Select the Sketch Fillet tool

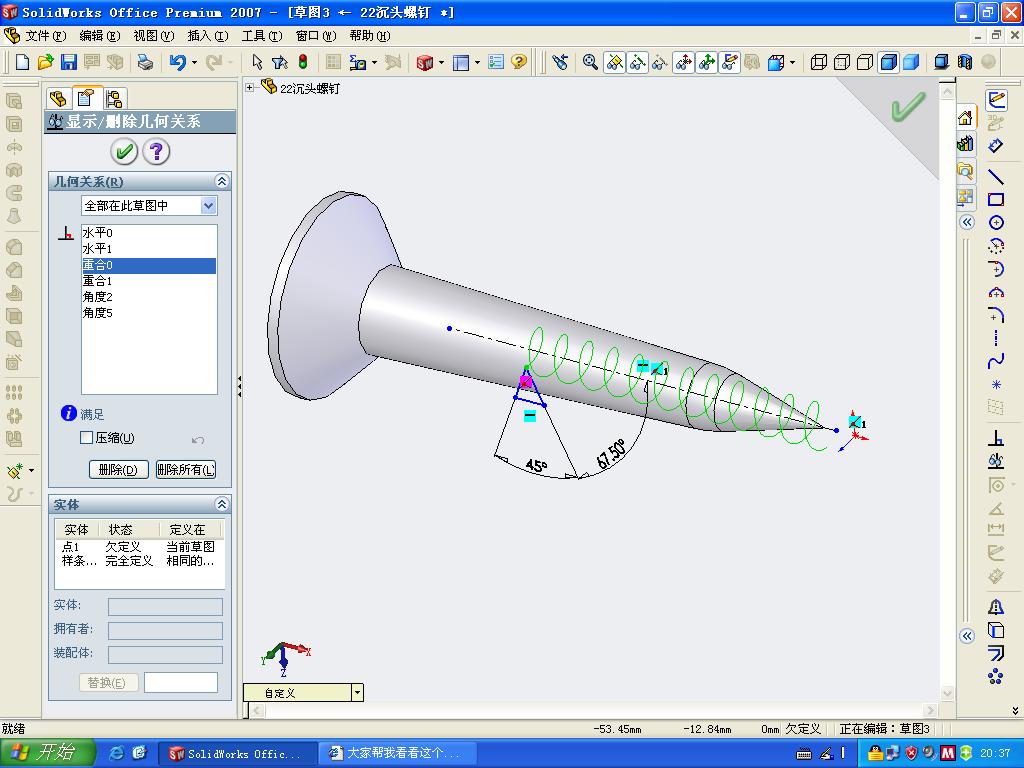tap(996, 315)
